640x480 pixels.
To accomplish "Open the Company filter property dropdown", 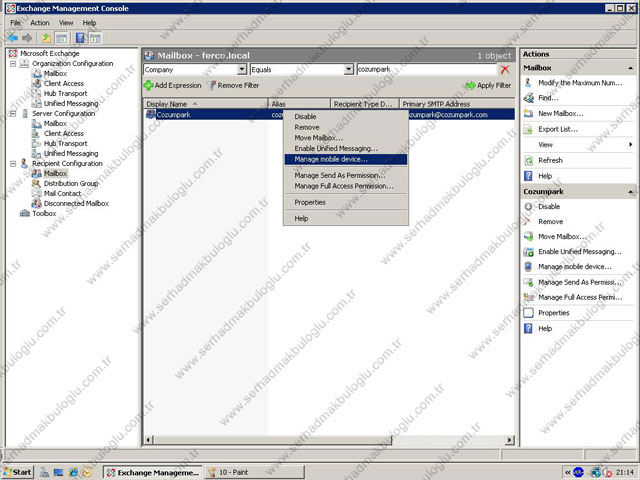I will 242,70.
